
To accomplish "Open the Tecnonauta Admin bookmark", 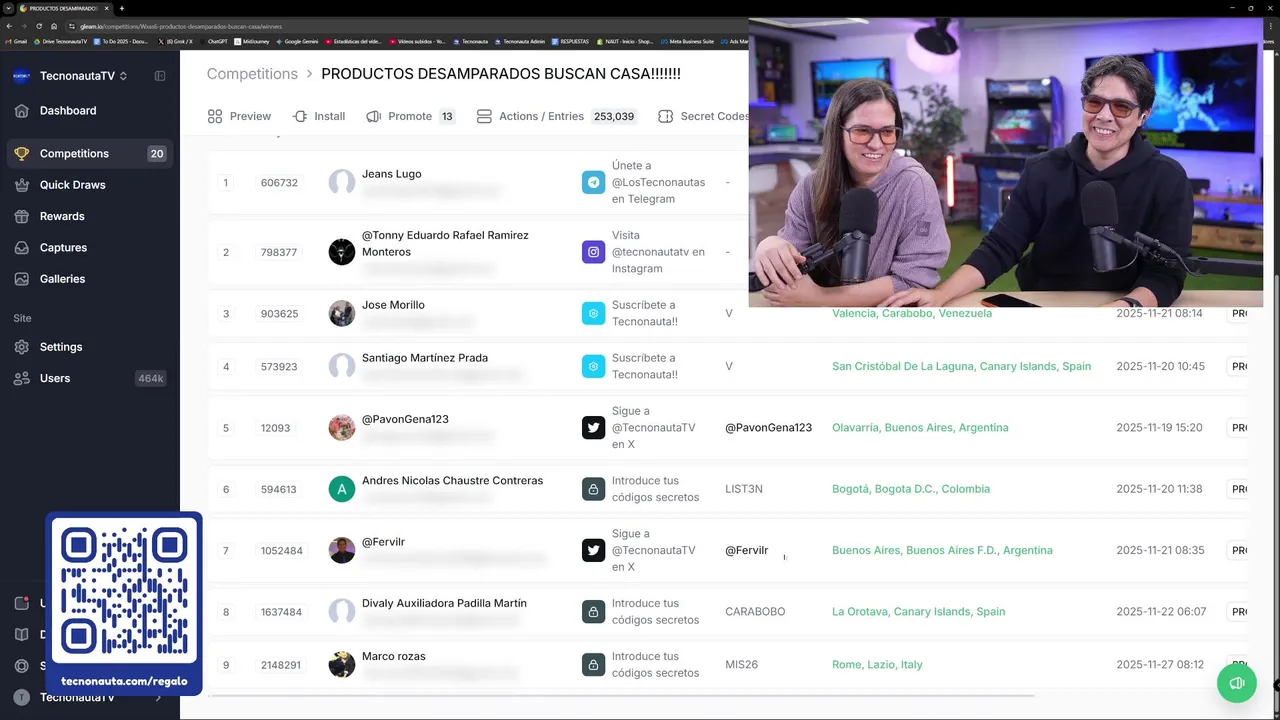I will [520, 42].
